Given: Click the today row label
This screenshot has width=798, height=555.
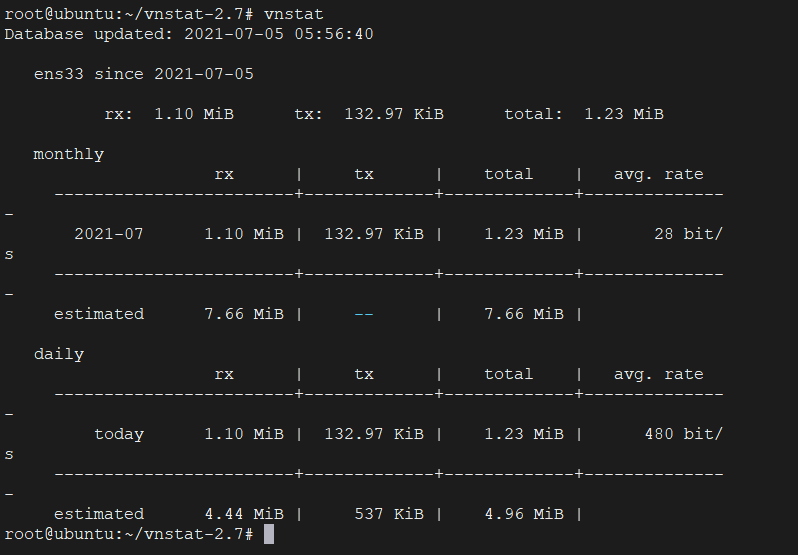Looking at the screenshot, I should [119, 434].
